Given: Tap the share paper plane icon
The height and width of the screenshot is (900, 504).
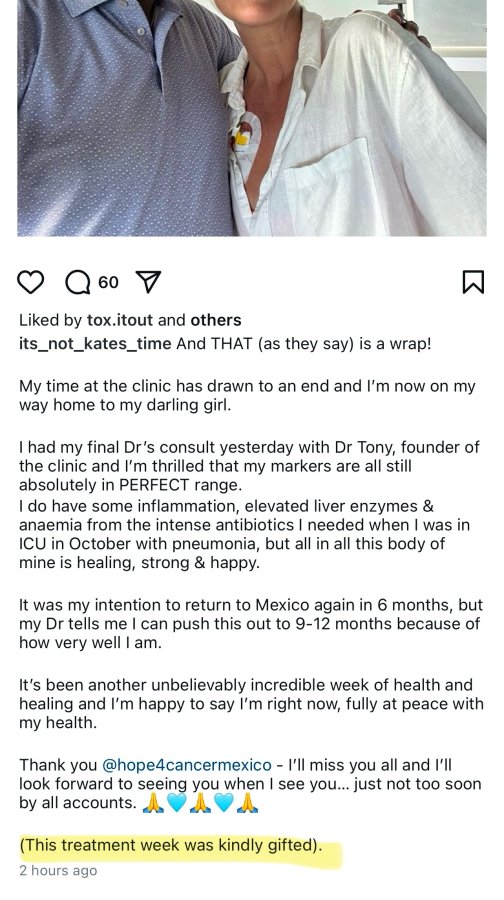Looking at the screenshot, I should point(148,282).
